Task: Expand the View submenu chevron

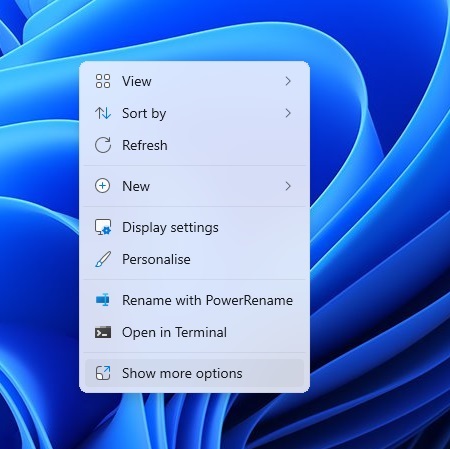Action: tap(288, 81)
